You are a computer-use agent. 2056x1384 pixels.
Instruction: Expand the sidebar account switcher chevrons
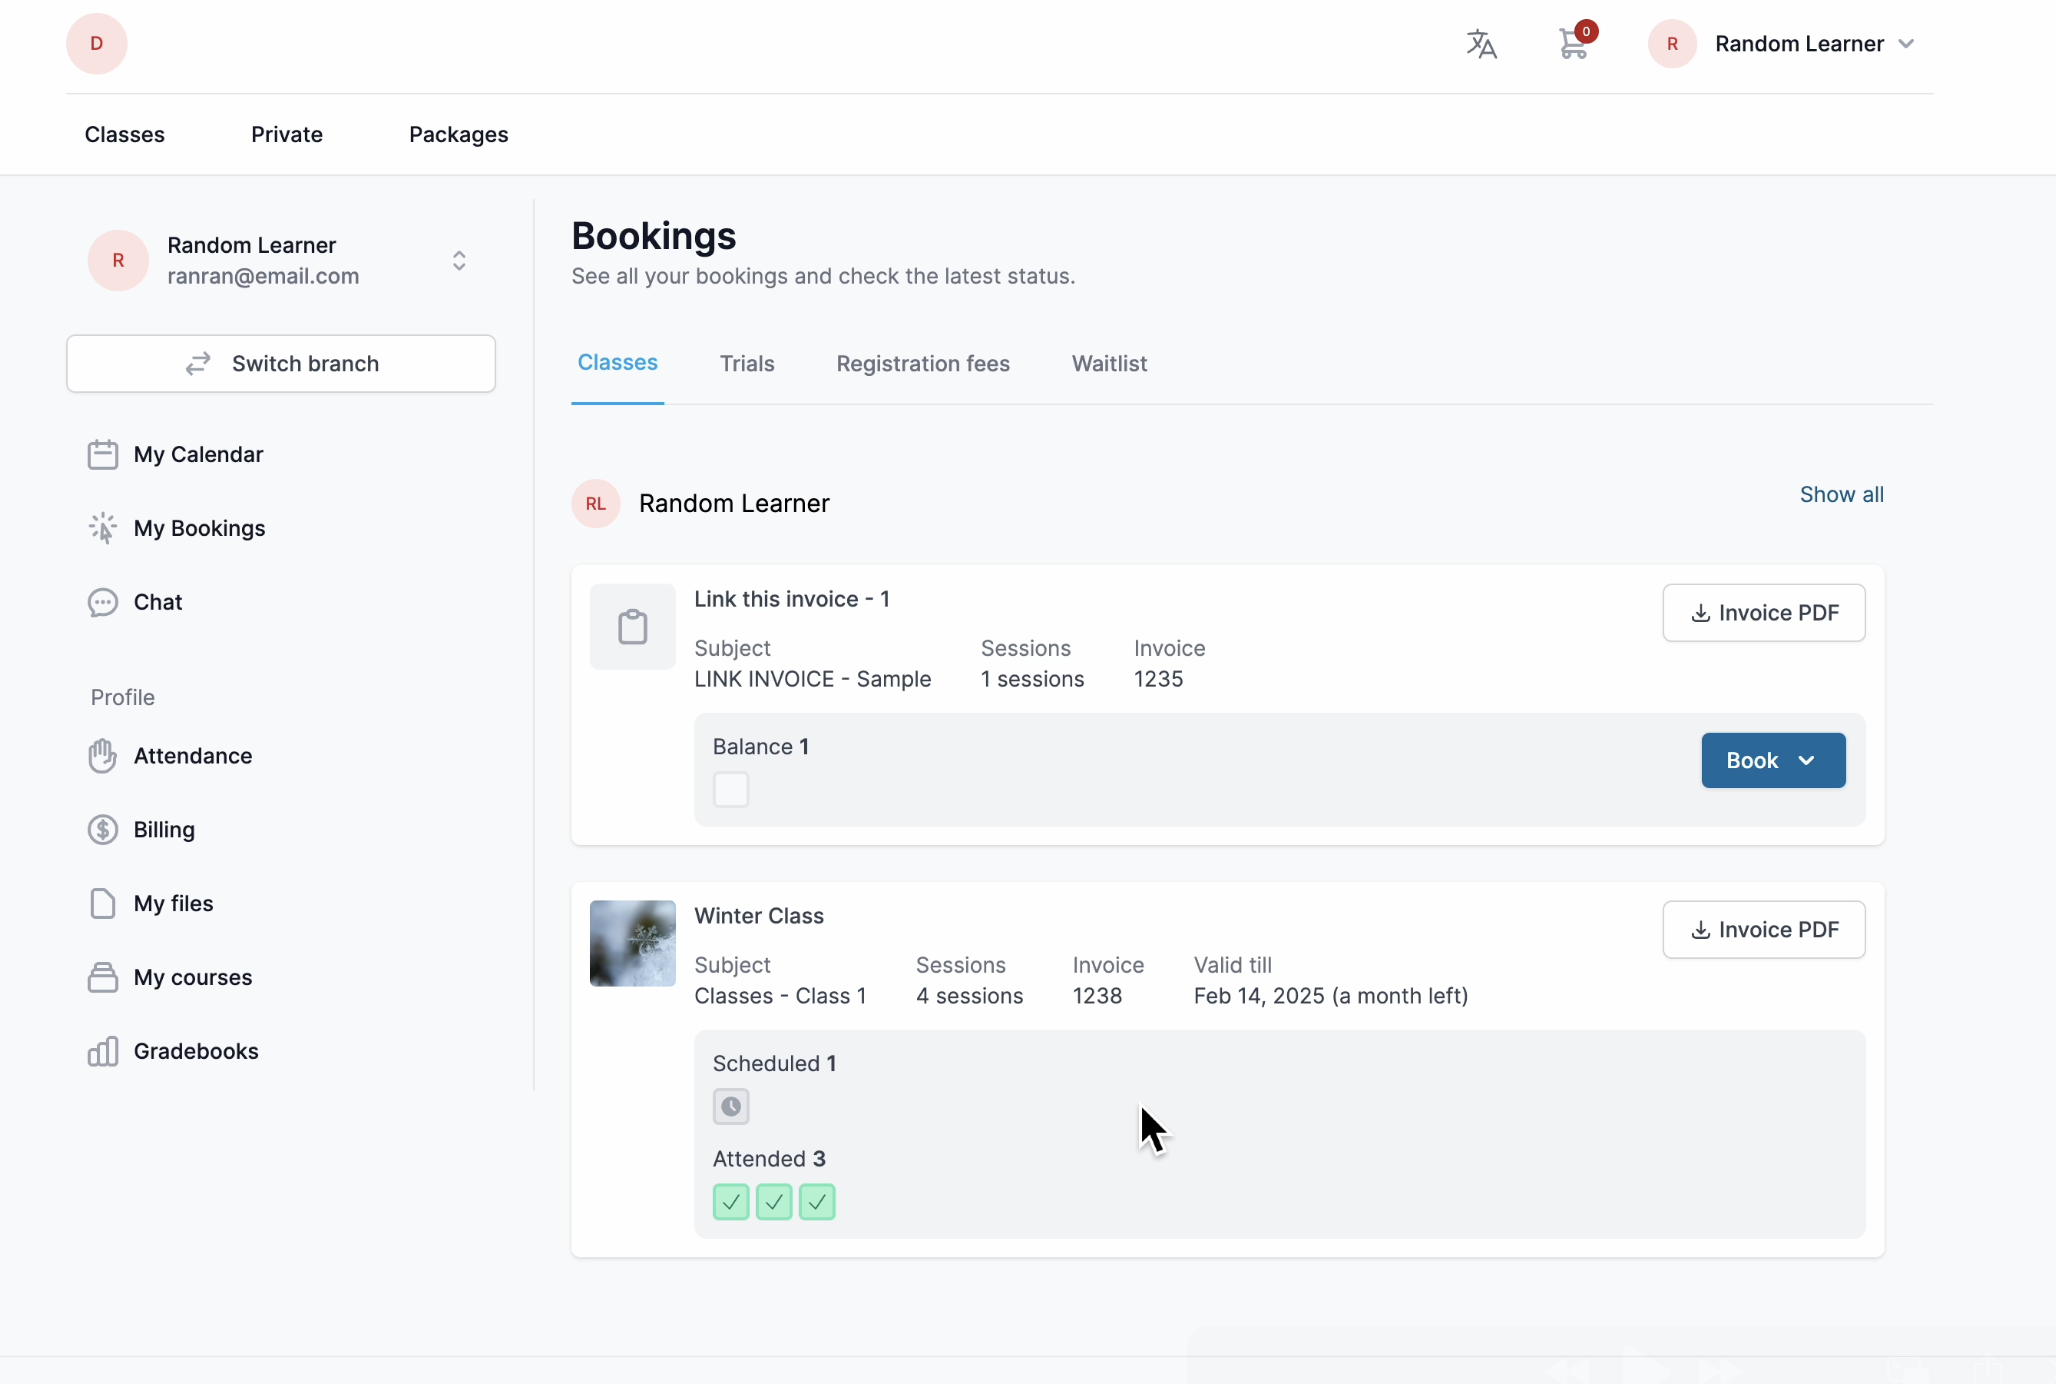pos(459,261)
